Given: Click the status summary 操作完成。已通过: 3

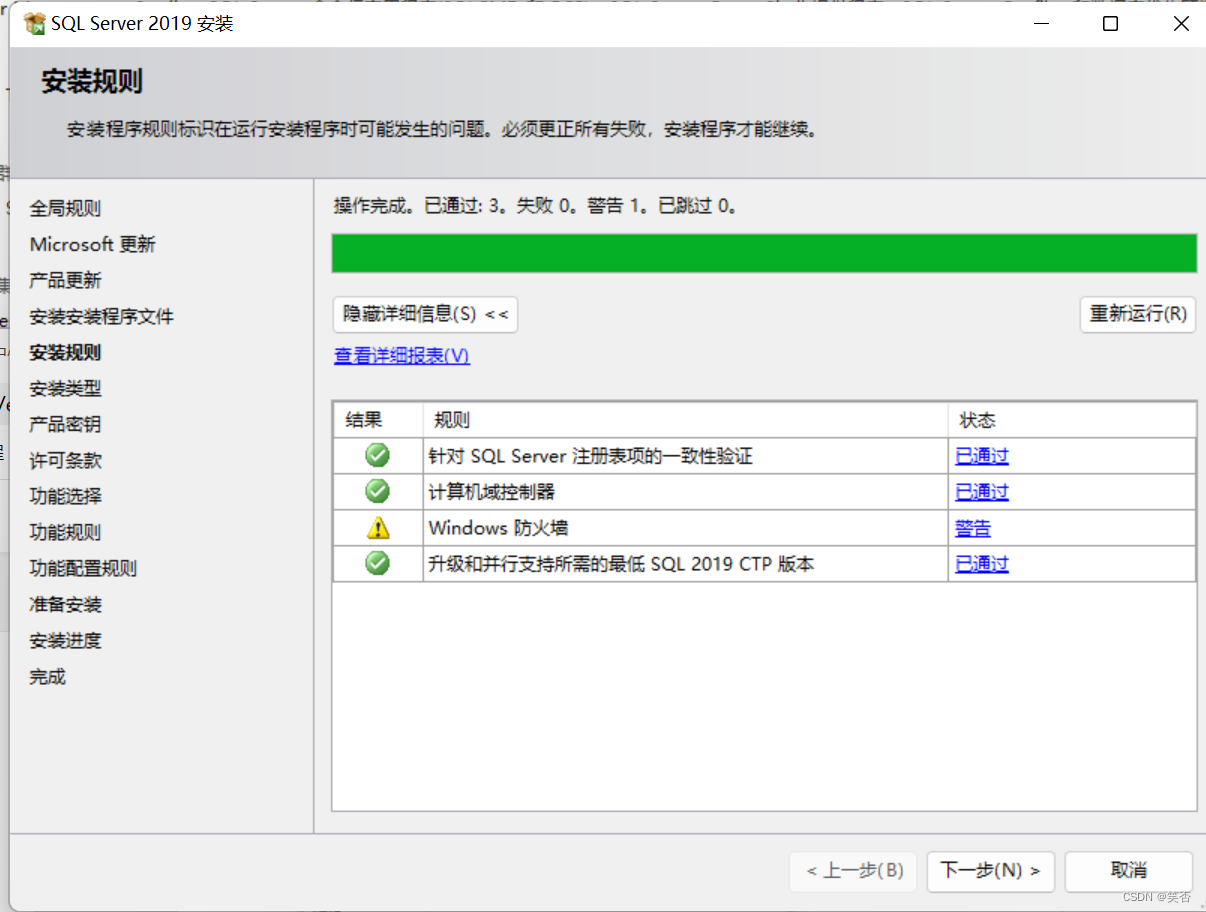Looking at the screenshot, I should 535,206.
